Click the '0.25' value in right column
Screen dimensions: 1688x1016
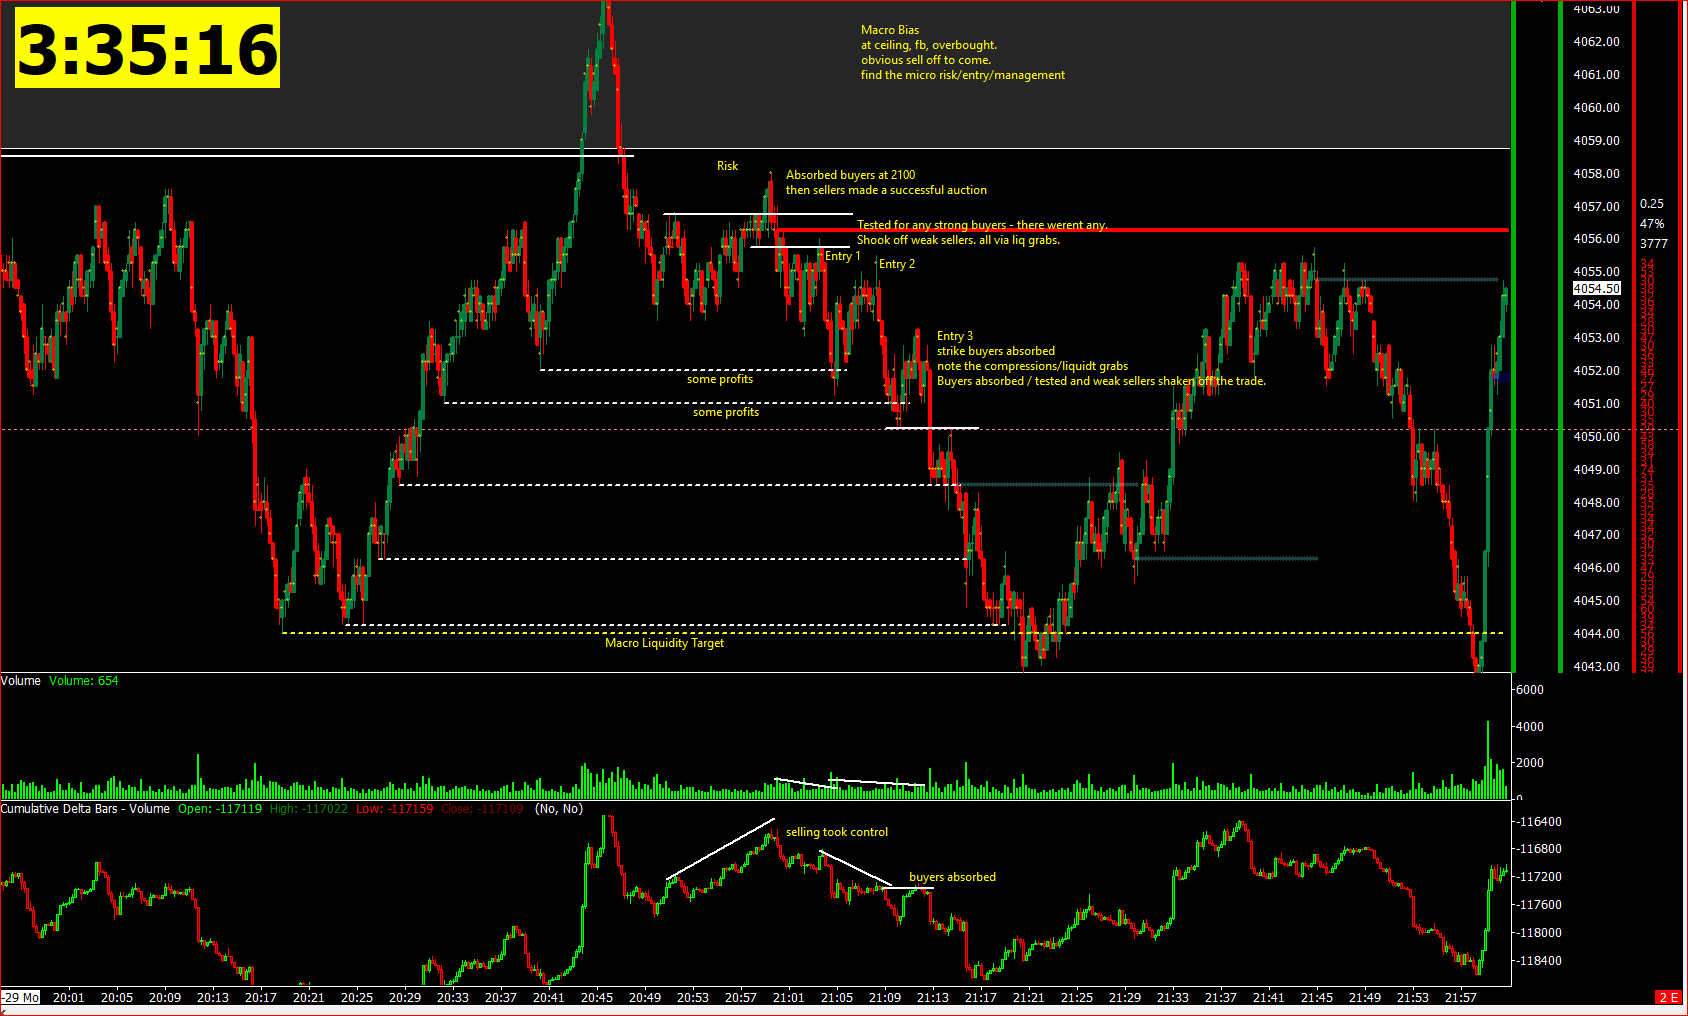[1652, 204]
